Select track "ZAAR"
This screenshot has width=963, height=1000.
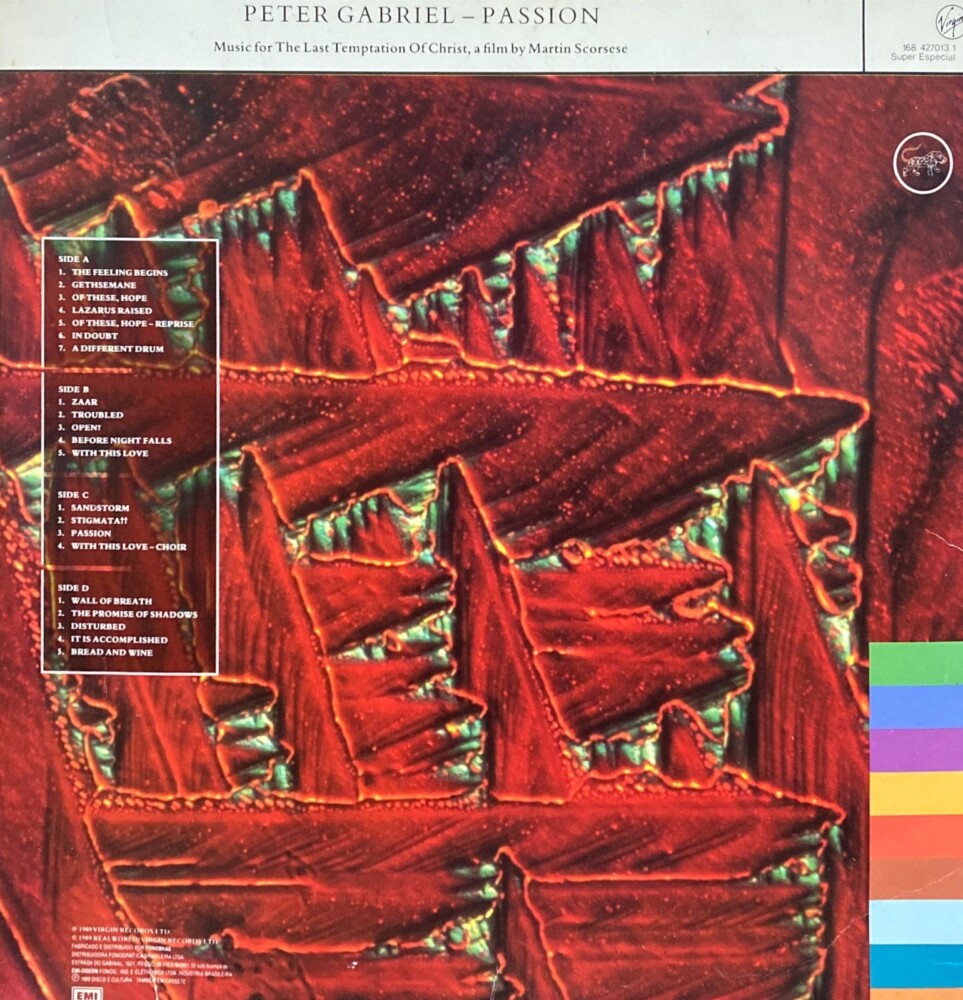coord(84,402)
